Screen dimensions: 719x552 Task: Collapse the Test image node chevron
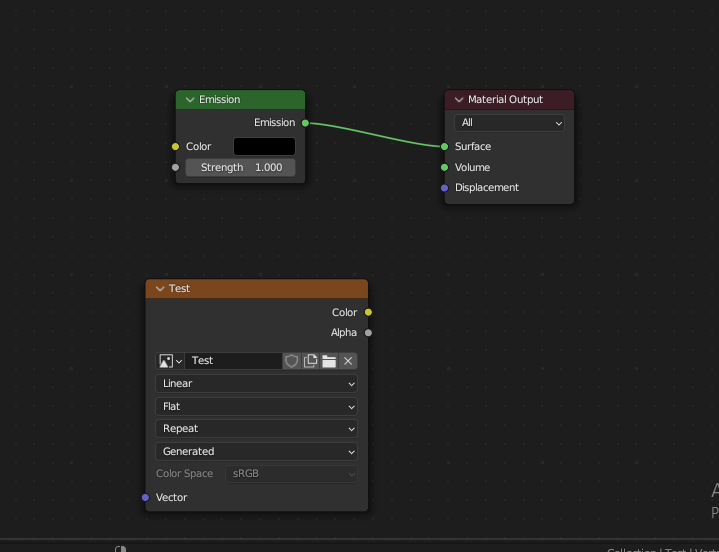160,289
